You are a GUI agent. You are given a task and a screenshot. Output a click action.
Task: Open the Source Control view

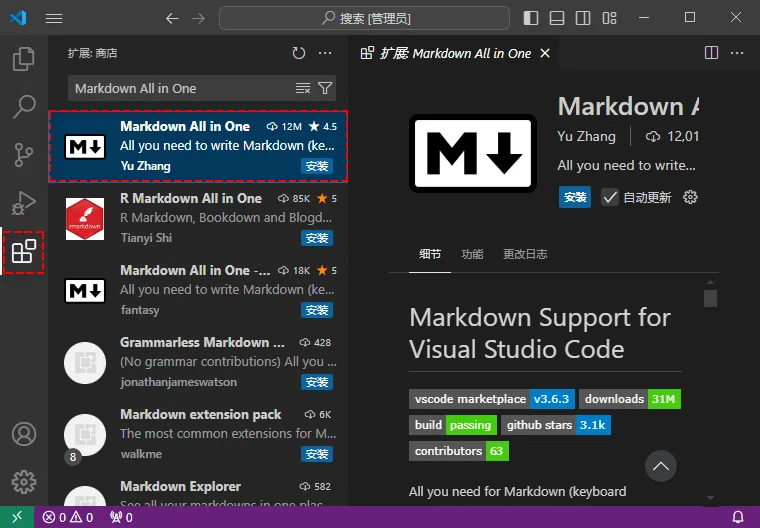point(23,155)
